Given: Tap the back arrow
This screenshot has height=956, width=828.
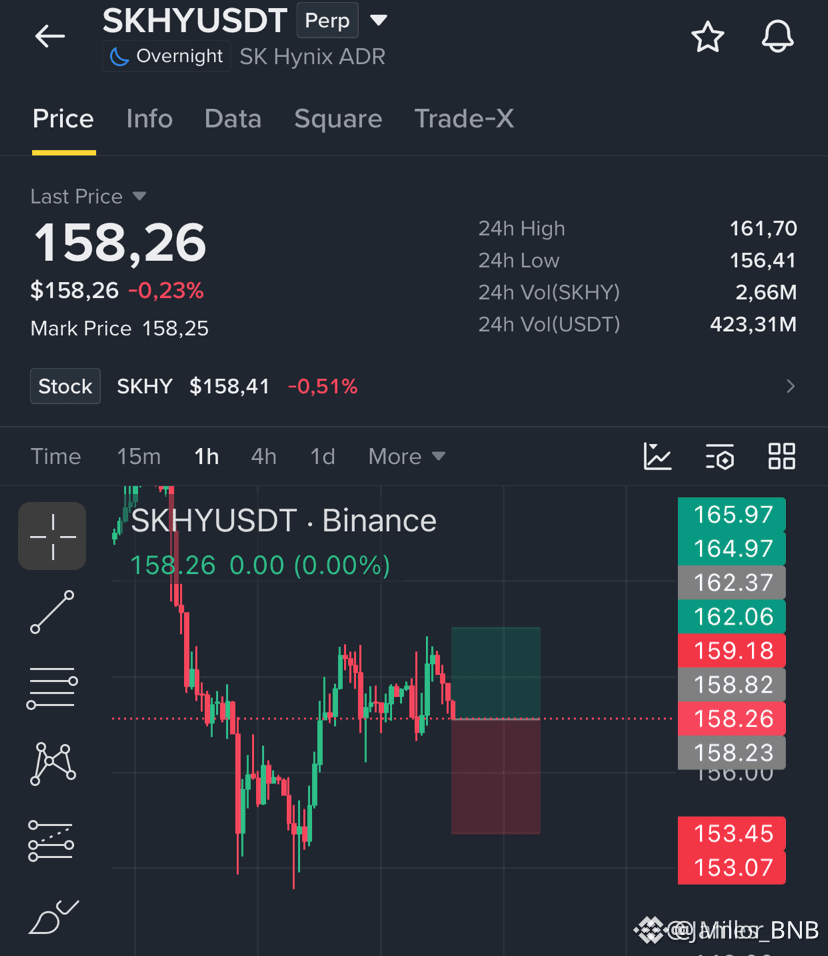Looking at the screenshot, I should click(49, 37).
